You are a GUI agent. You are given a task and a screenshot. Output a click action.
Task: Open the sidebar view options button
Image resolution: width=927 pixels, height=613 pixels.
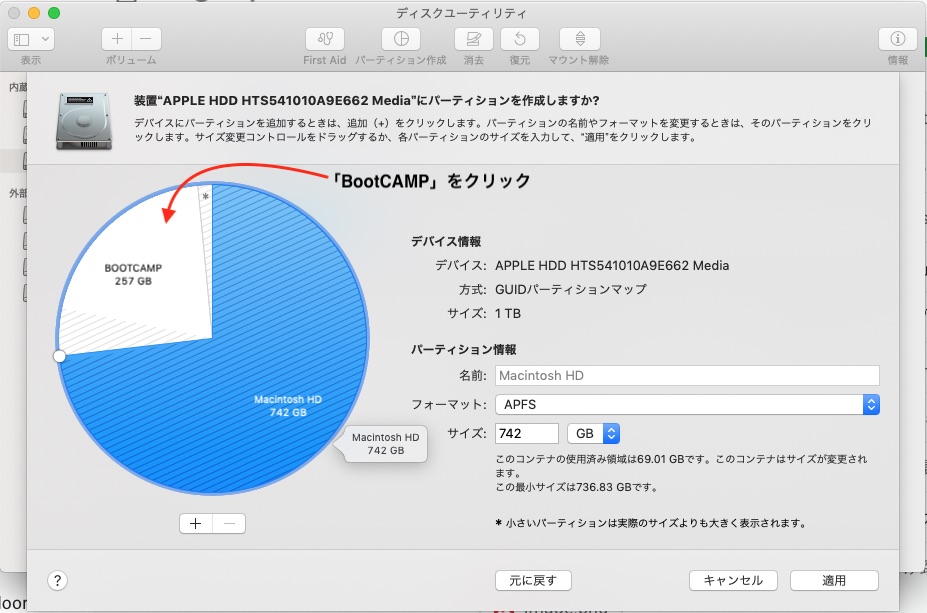point(31,39)
